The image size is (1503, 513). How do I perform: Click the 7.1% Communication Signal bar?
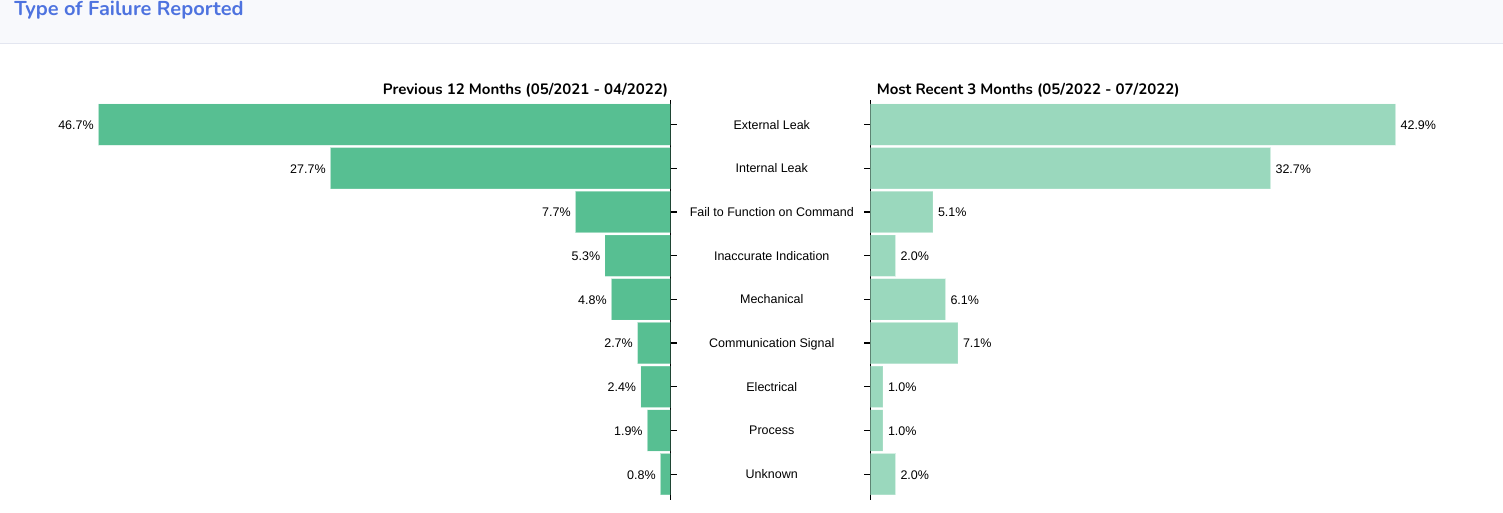coord(914,343)
